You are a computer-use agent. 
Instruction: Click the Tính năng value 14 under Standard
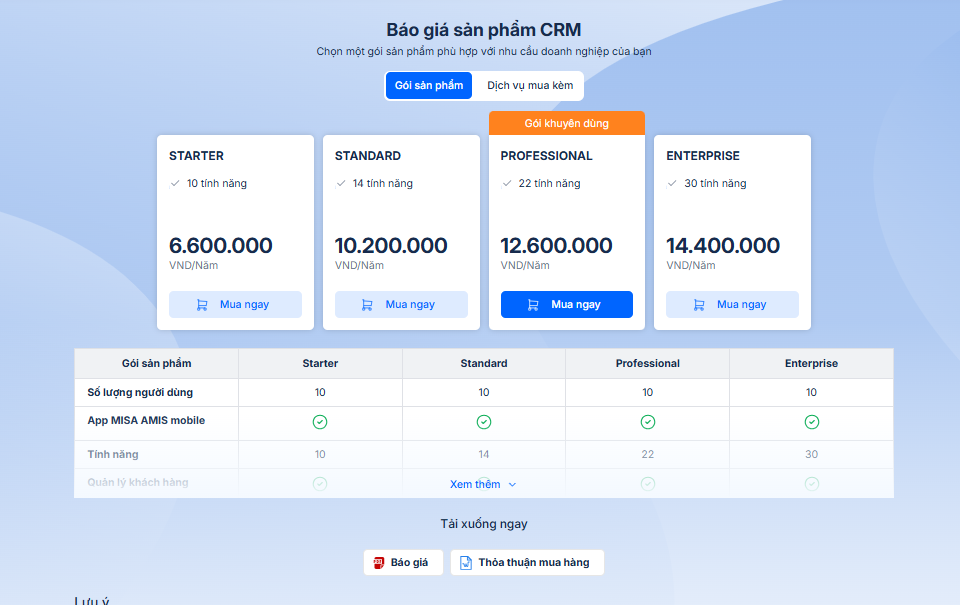pyautogui.click(x=484, y=454)
